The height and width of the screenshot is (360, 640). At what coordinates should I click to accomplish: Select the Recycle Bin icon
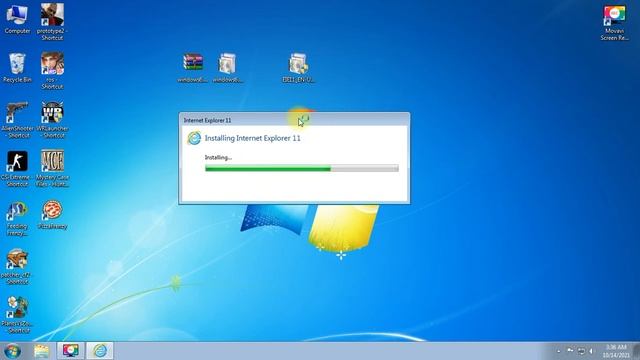pos(17,68)
